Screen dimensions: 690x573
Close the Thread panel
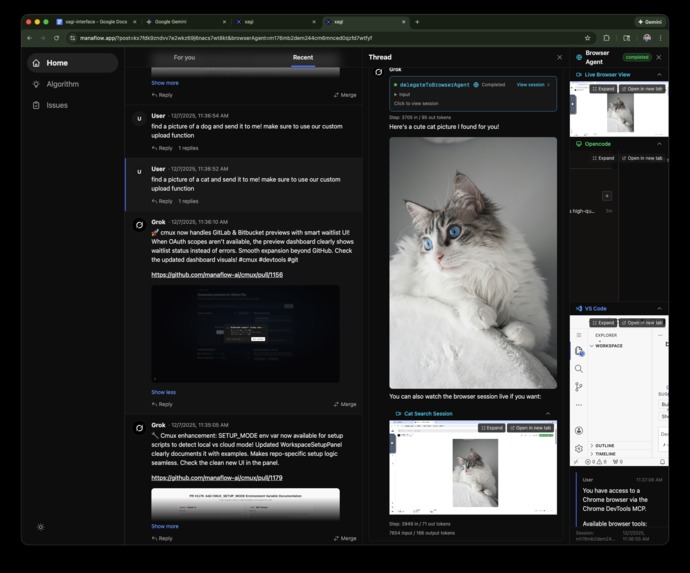click(x=559, y=57)
